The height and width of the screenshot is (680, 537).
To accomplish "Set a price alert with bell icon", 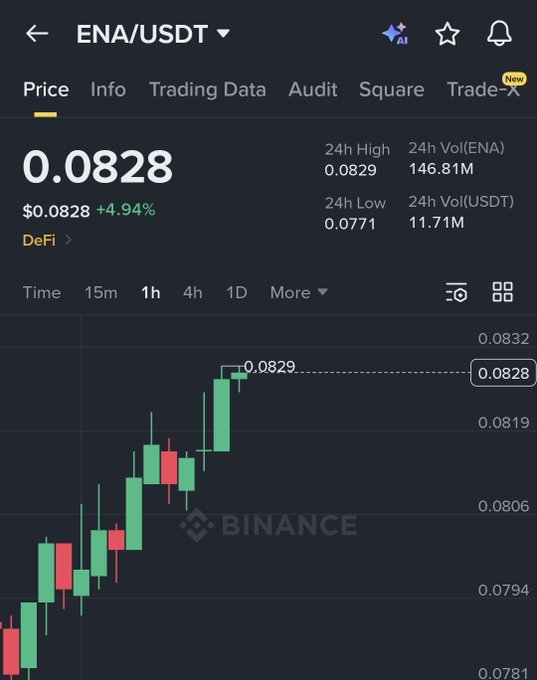I will click(x=499, y=33).
